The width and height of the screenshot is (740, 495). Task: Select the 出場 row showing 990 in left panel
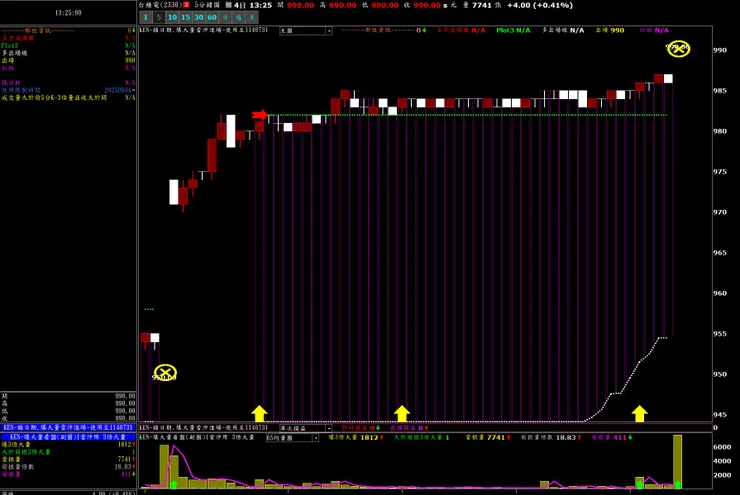point(68,60)
